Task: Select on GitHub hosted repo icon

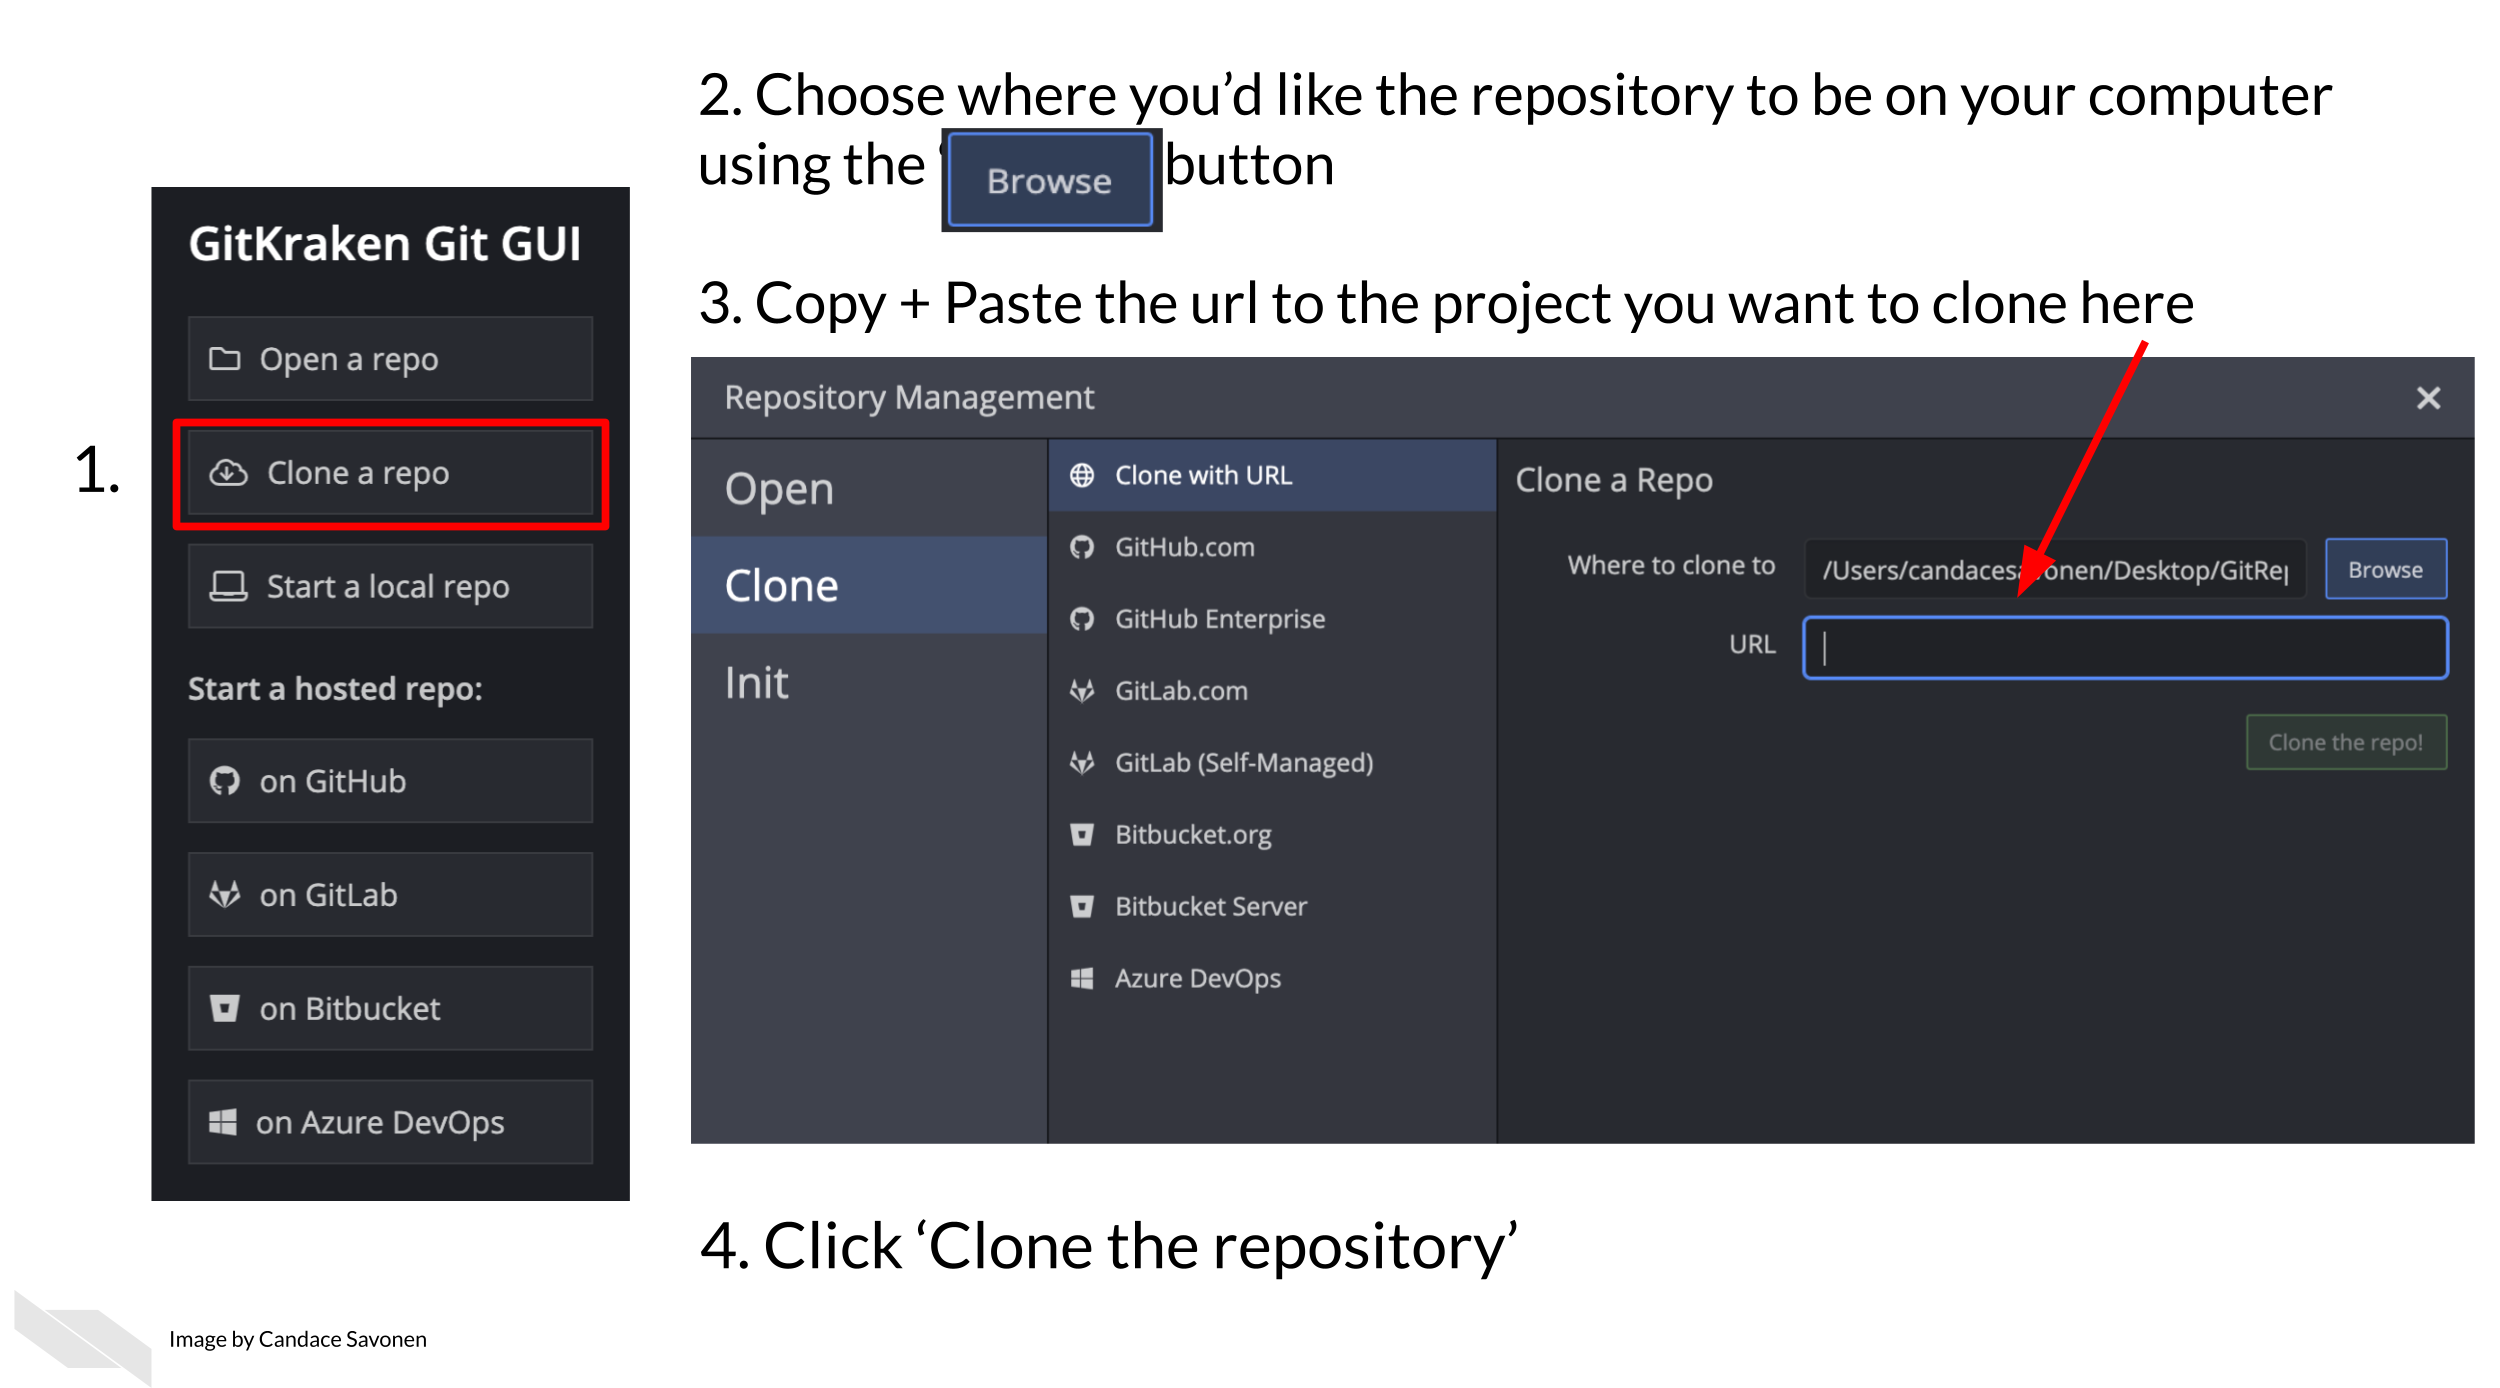Action: [227, 781]
